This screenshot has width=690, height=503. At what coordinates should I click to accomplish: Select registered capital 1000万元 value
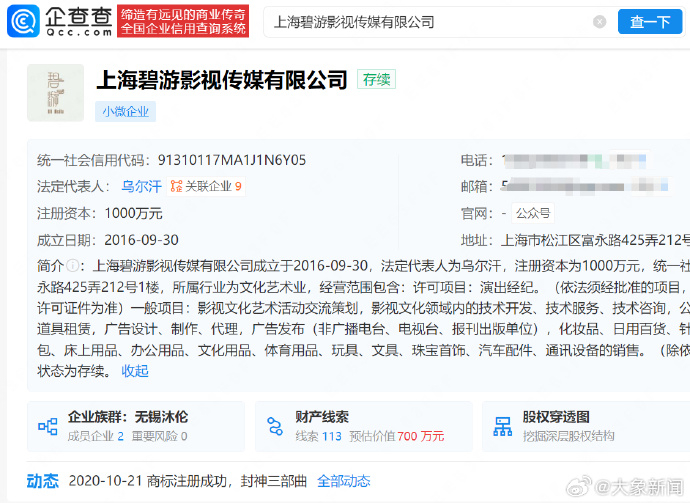point(133,213)
